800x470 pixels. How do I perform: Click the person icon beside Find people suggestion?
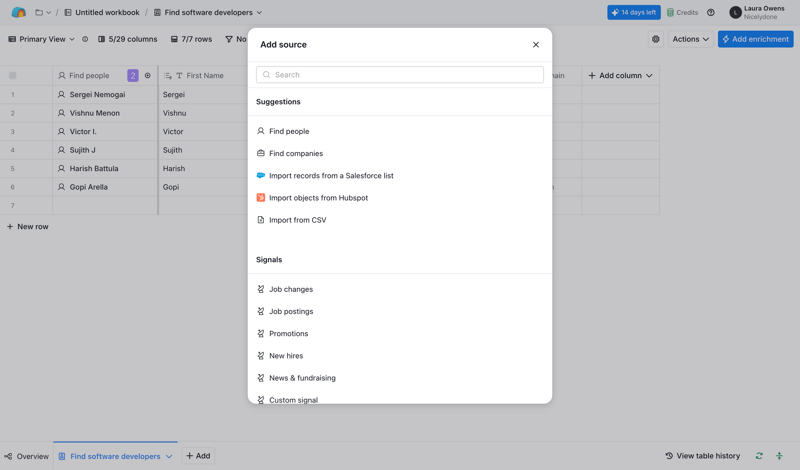261,131
